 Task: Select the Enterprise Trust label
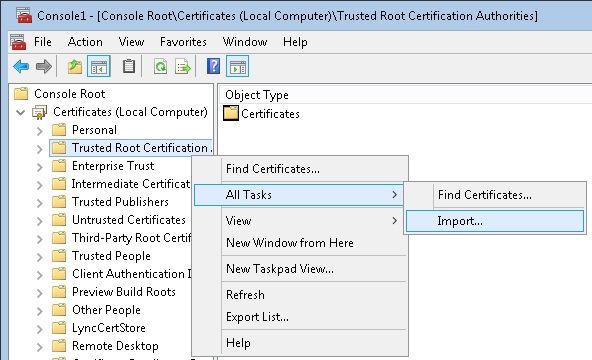pos(113,166)
